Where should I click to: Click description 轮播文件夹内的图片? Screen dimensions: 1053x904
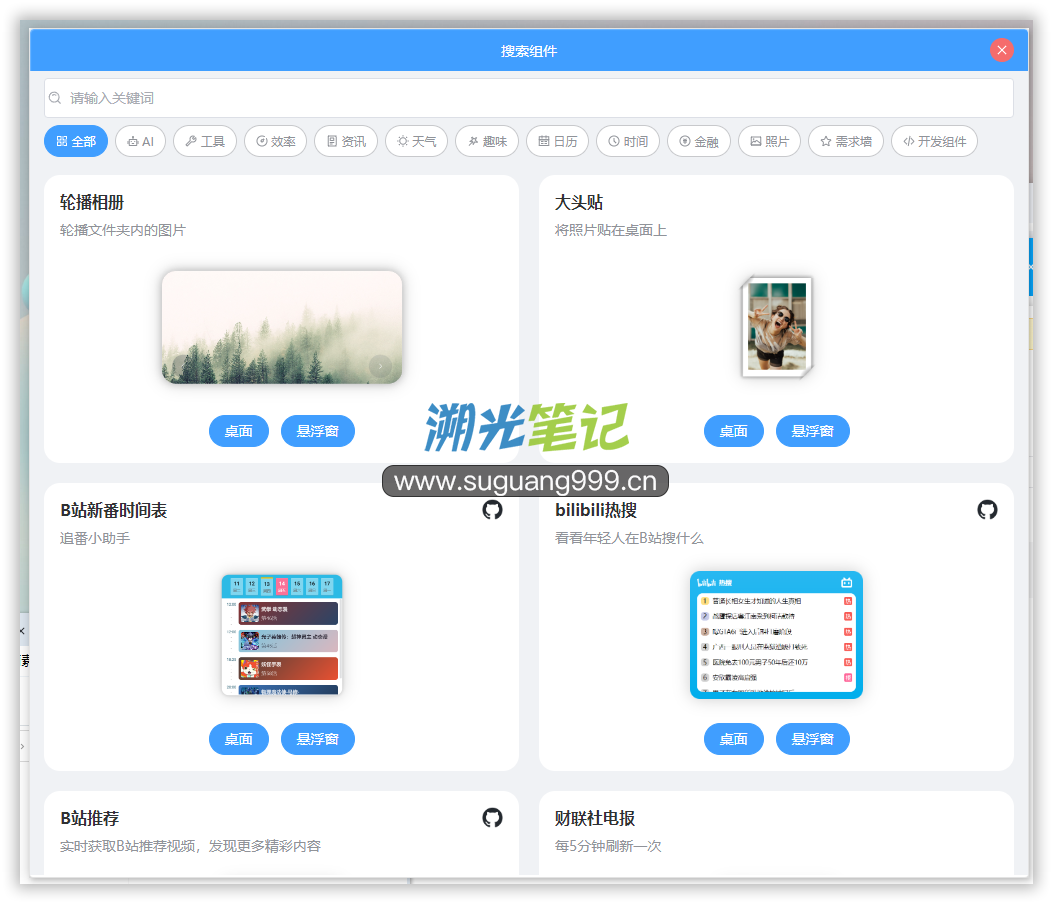pyautogui.click(x=123, y=230)
